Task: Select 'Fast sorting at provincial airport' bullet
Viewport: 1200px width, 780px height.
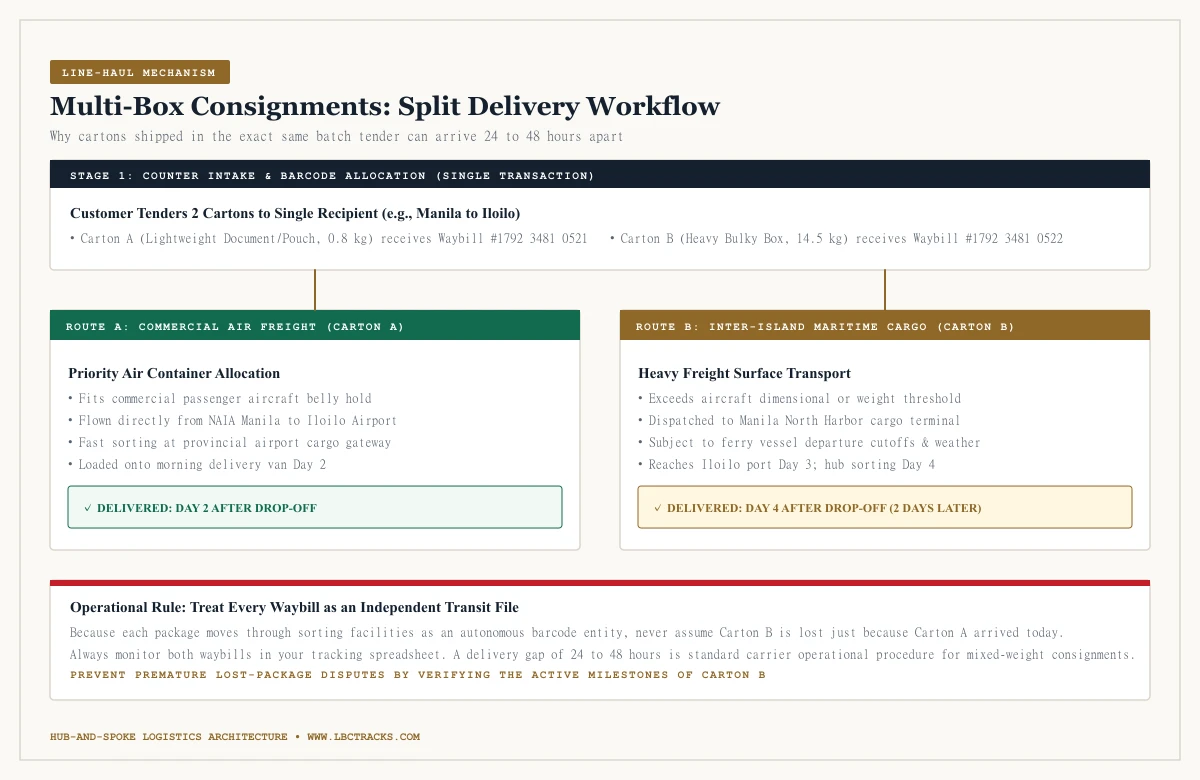Action: pos(230,443)
